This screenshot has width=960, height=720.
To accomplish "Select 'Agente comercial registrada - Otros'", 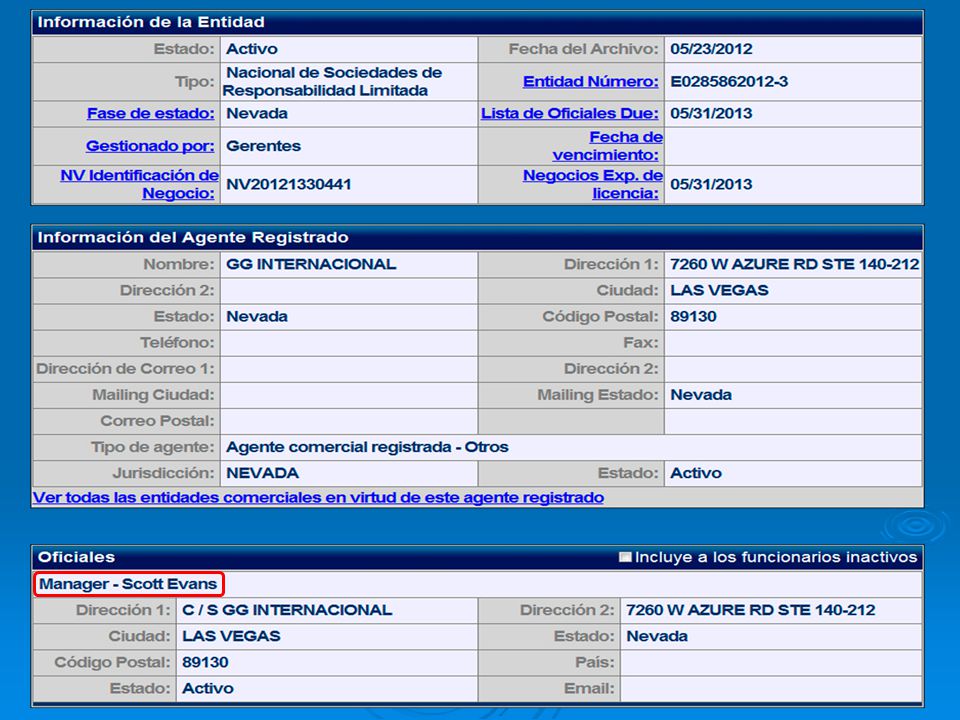I will tap(367, 447).
